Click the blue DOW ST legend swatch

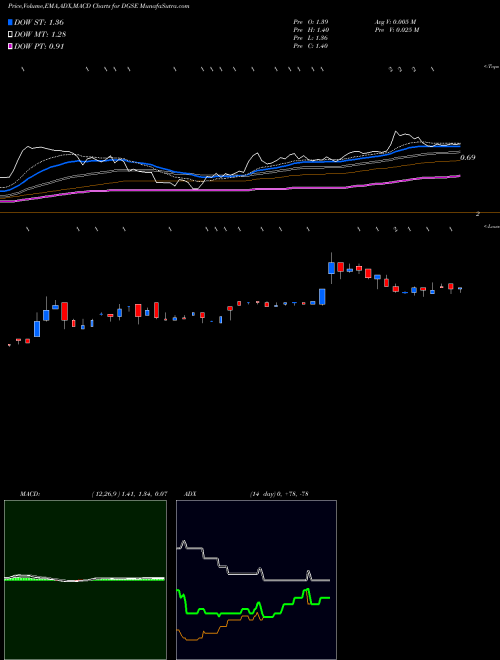(x=10, y=22)
